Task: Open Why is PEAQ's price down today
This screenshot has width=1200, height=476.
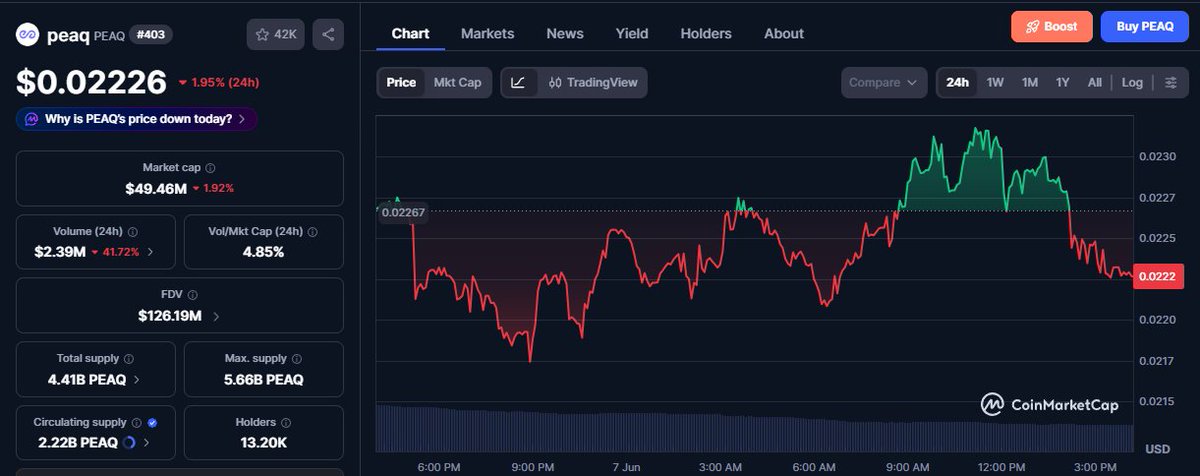Action: (x=137, y=119)
